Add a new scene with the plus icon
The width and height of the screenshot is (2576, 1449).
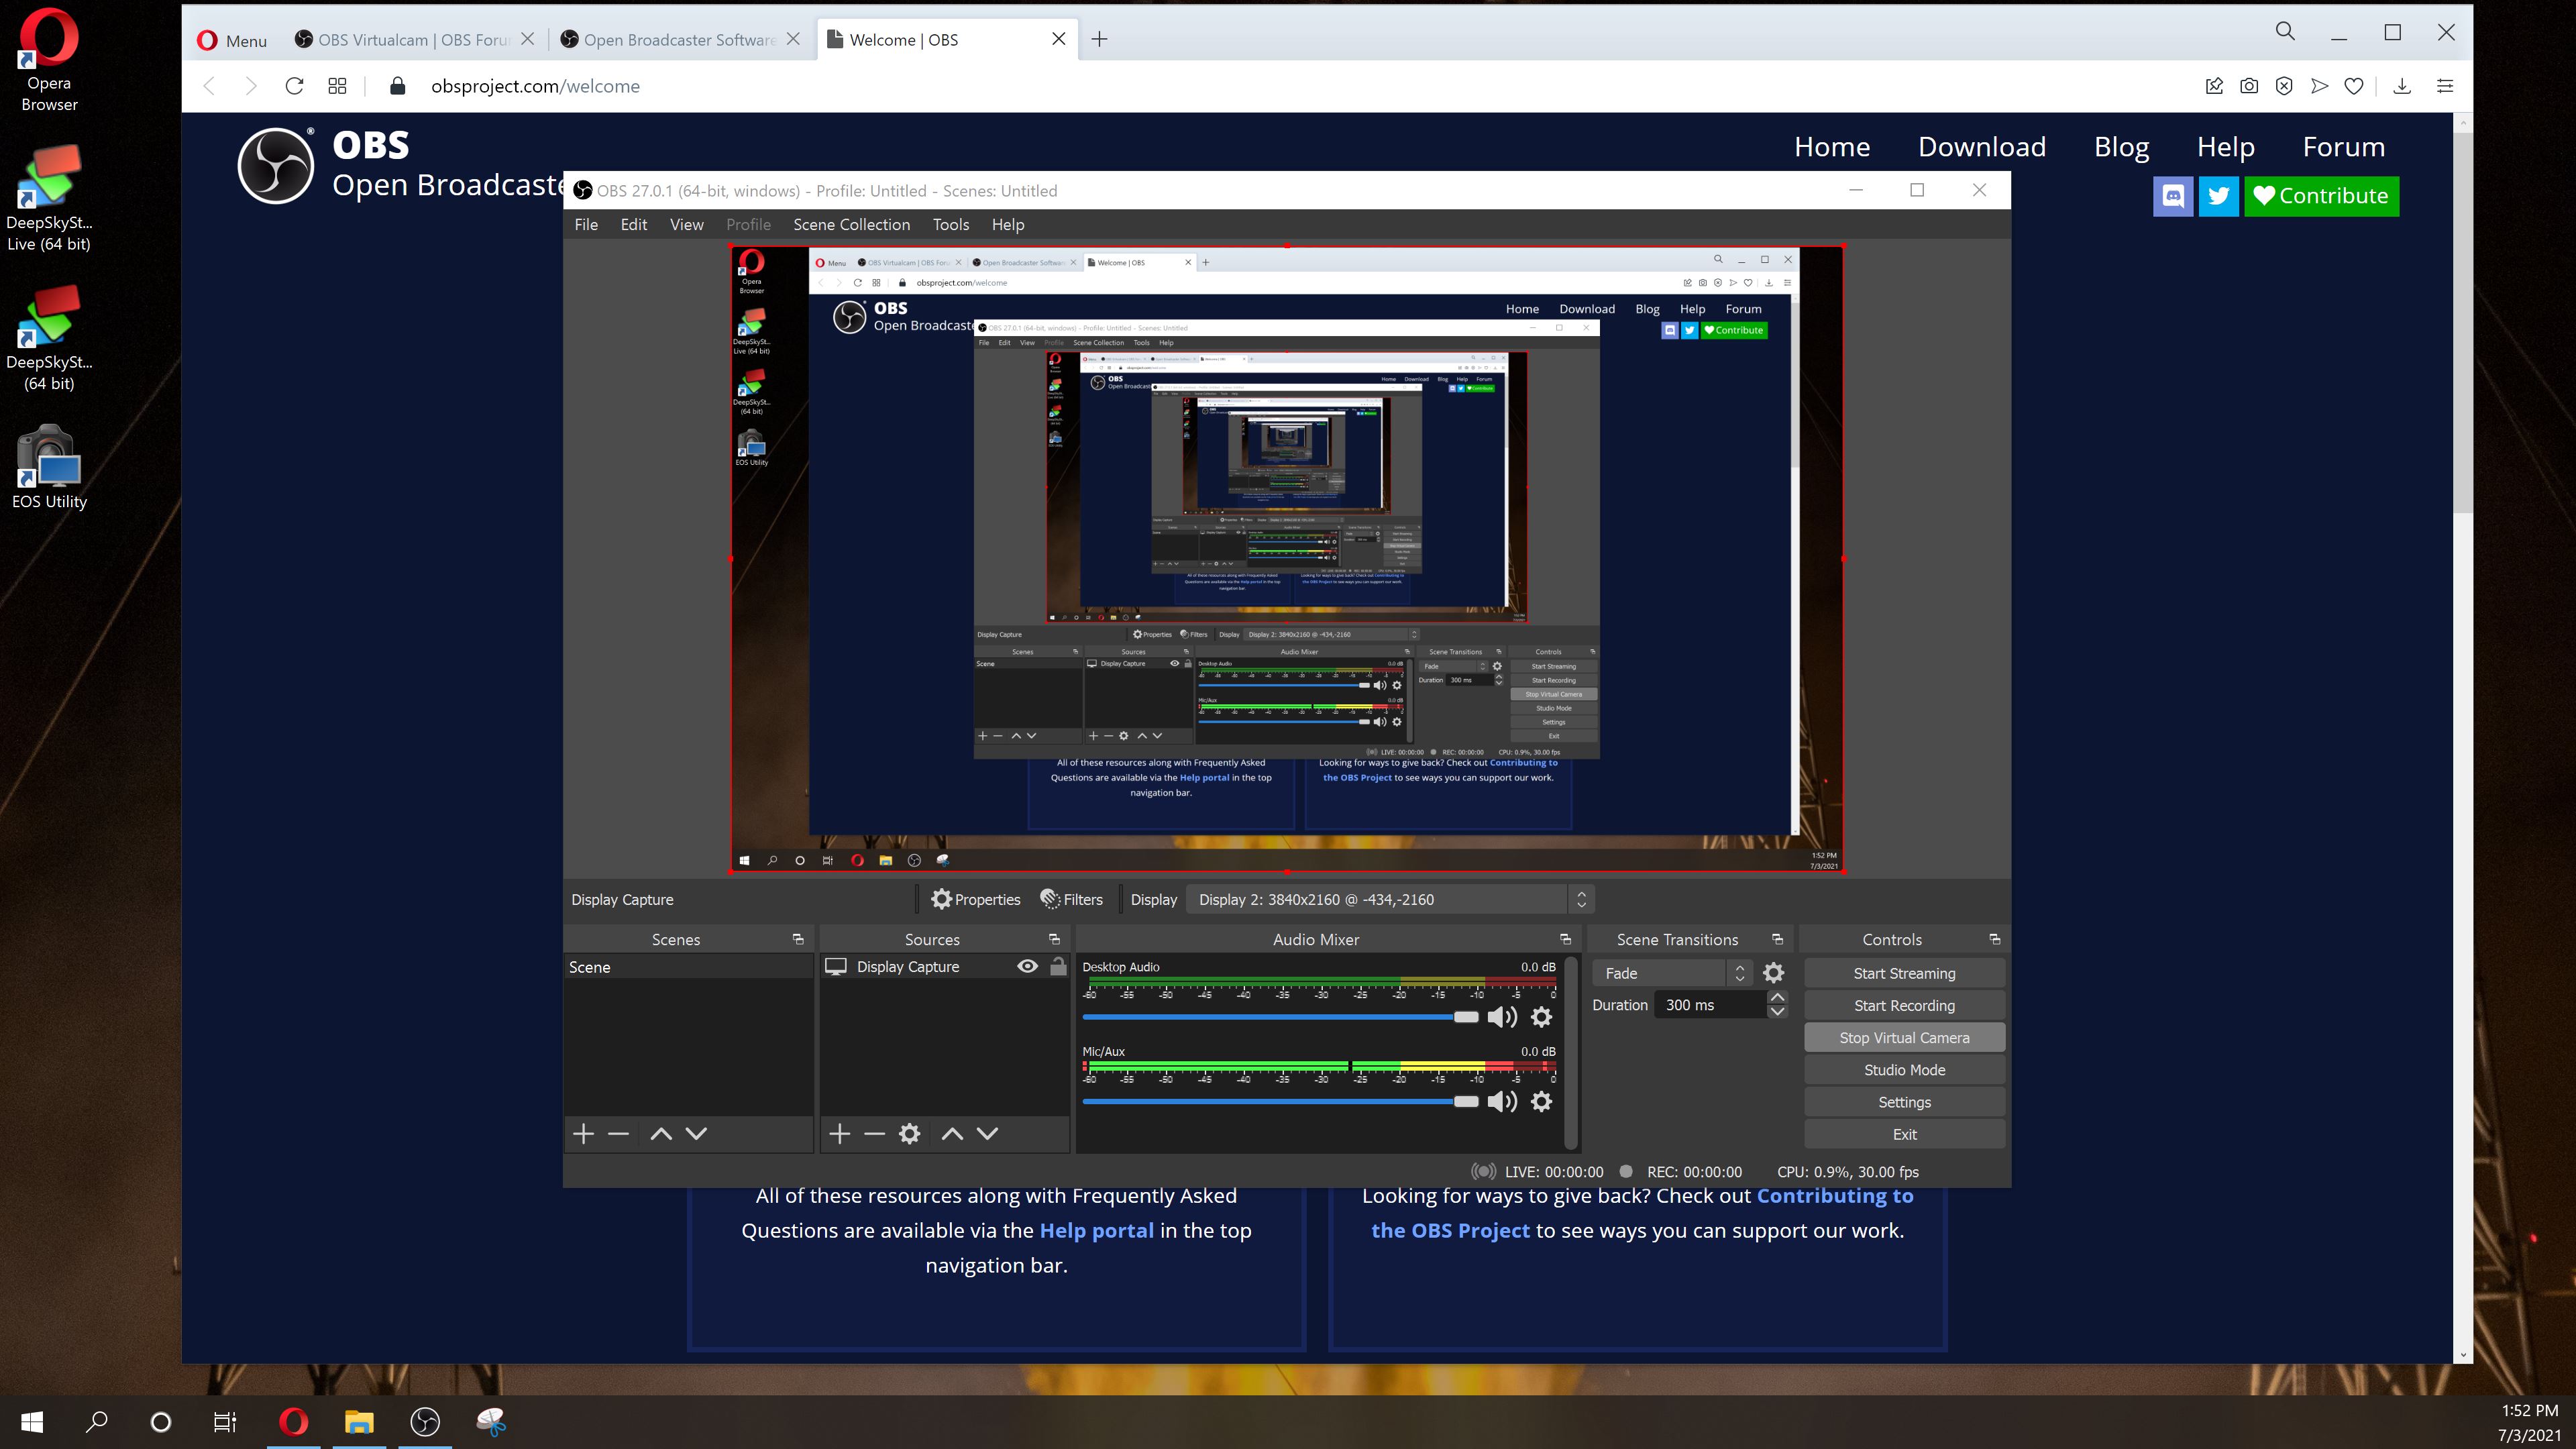point(584,1133)
